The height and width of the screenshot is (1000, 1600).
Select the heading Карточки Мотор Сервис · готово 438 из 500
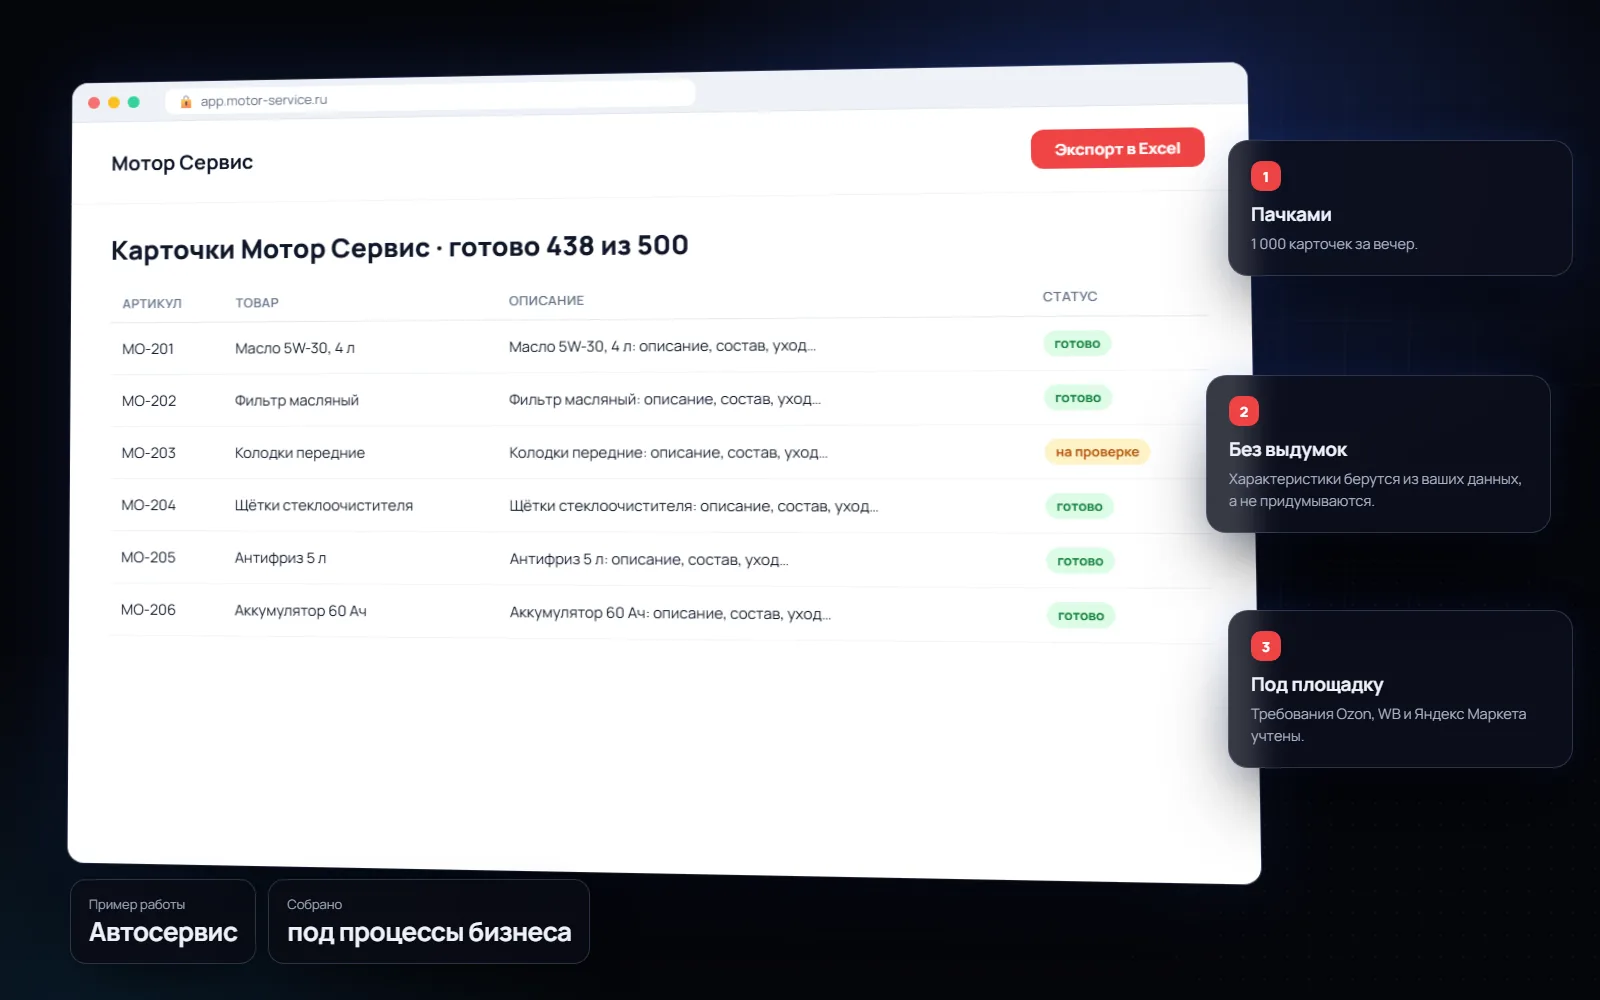[x=399, y=247]
